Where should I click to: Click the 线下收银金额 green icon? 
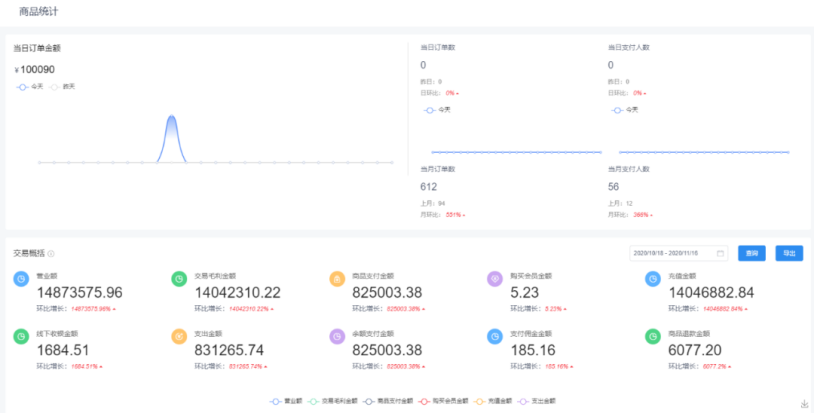[20, 337]
